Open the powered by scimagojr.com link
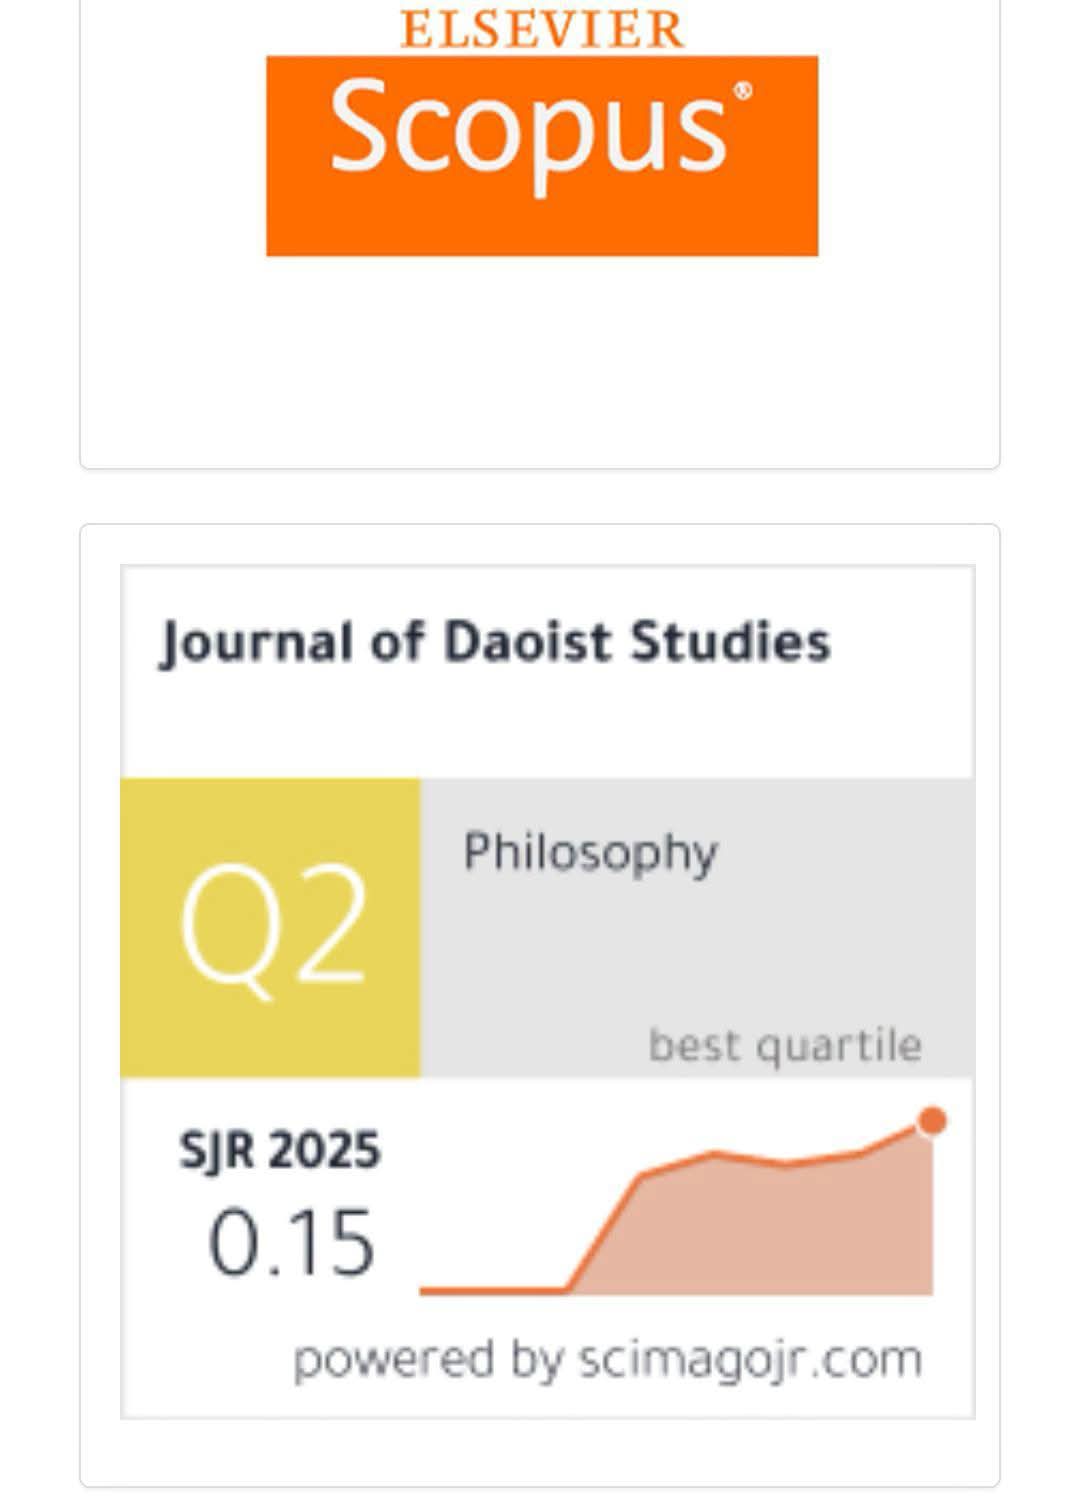 607,1360
